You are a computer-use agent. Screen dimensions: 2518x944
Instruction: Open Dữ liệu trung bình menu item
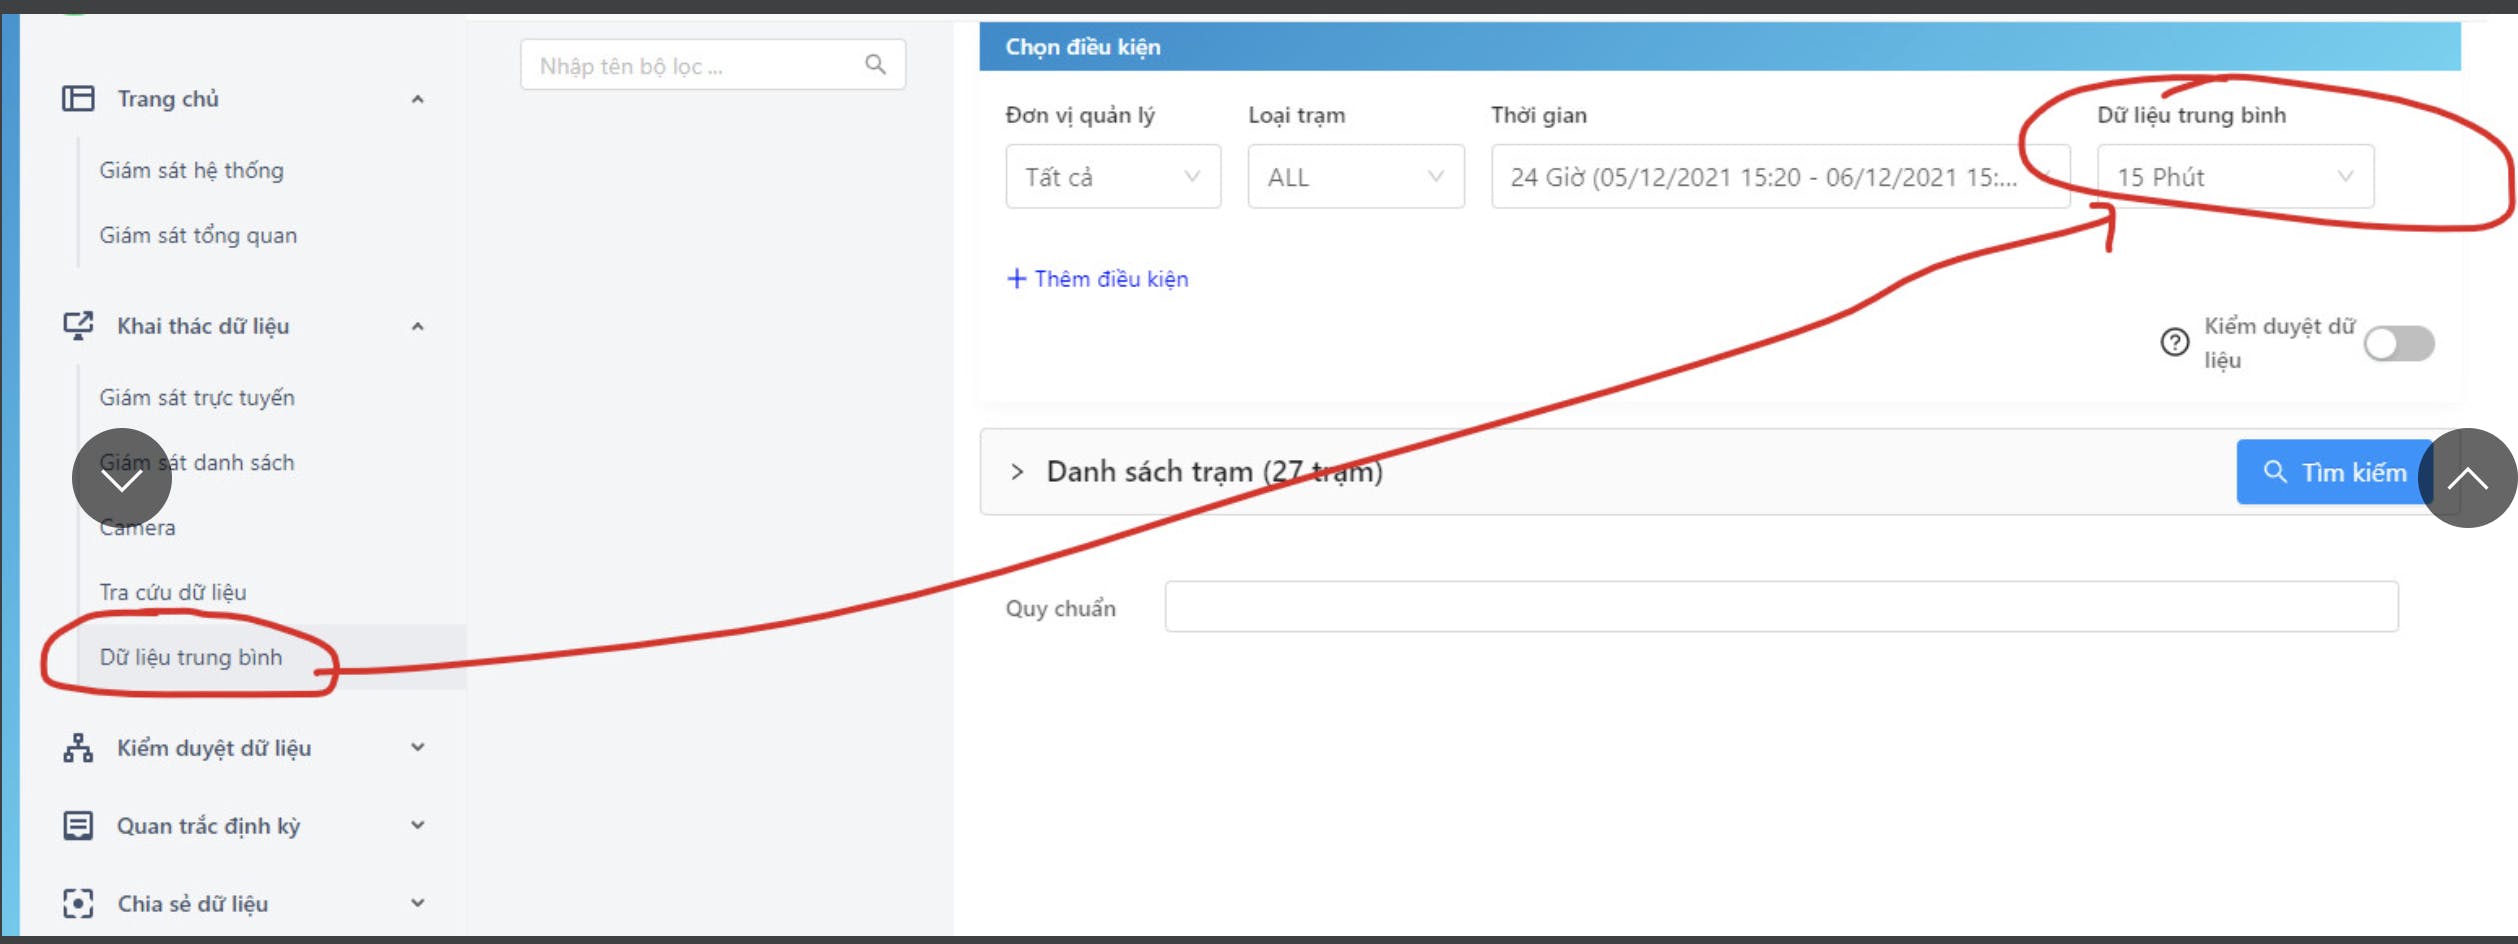191,657
